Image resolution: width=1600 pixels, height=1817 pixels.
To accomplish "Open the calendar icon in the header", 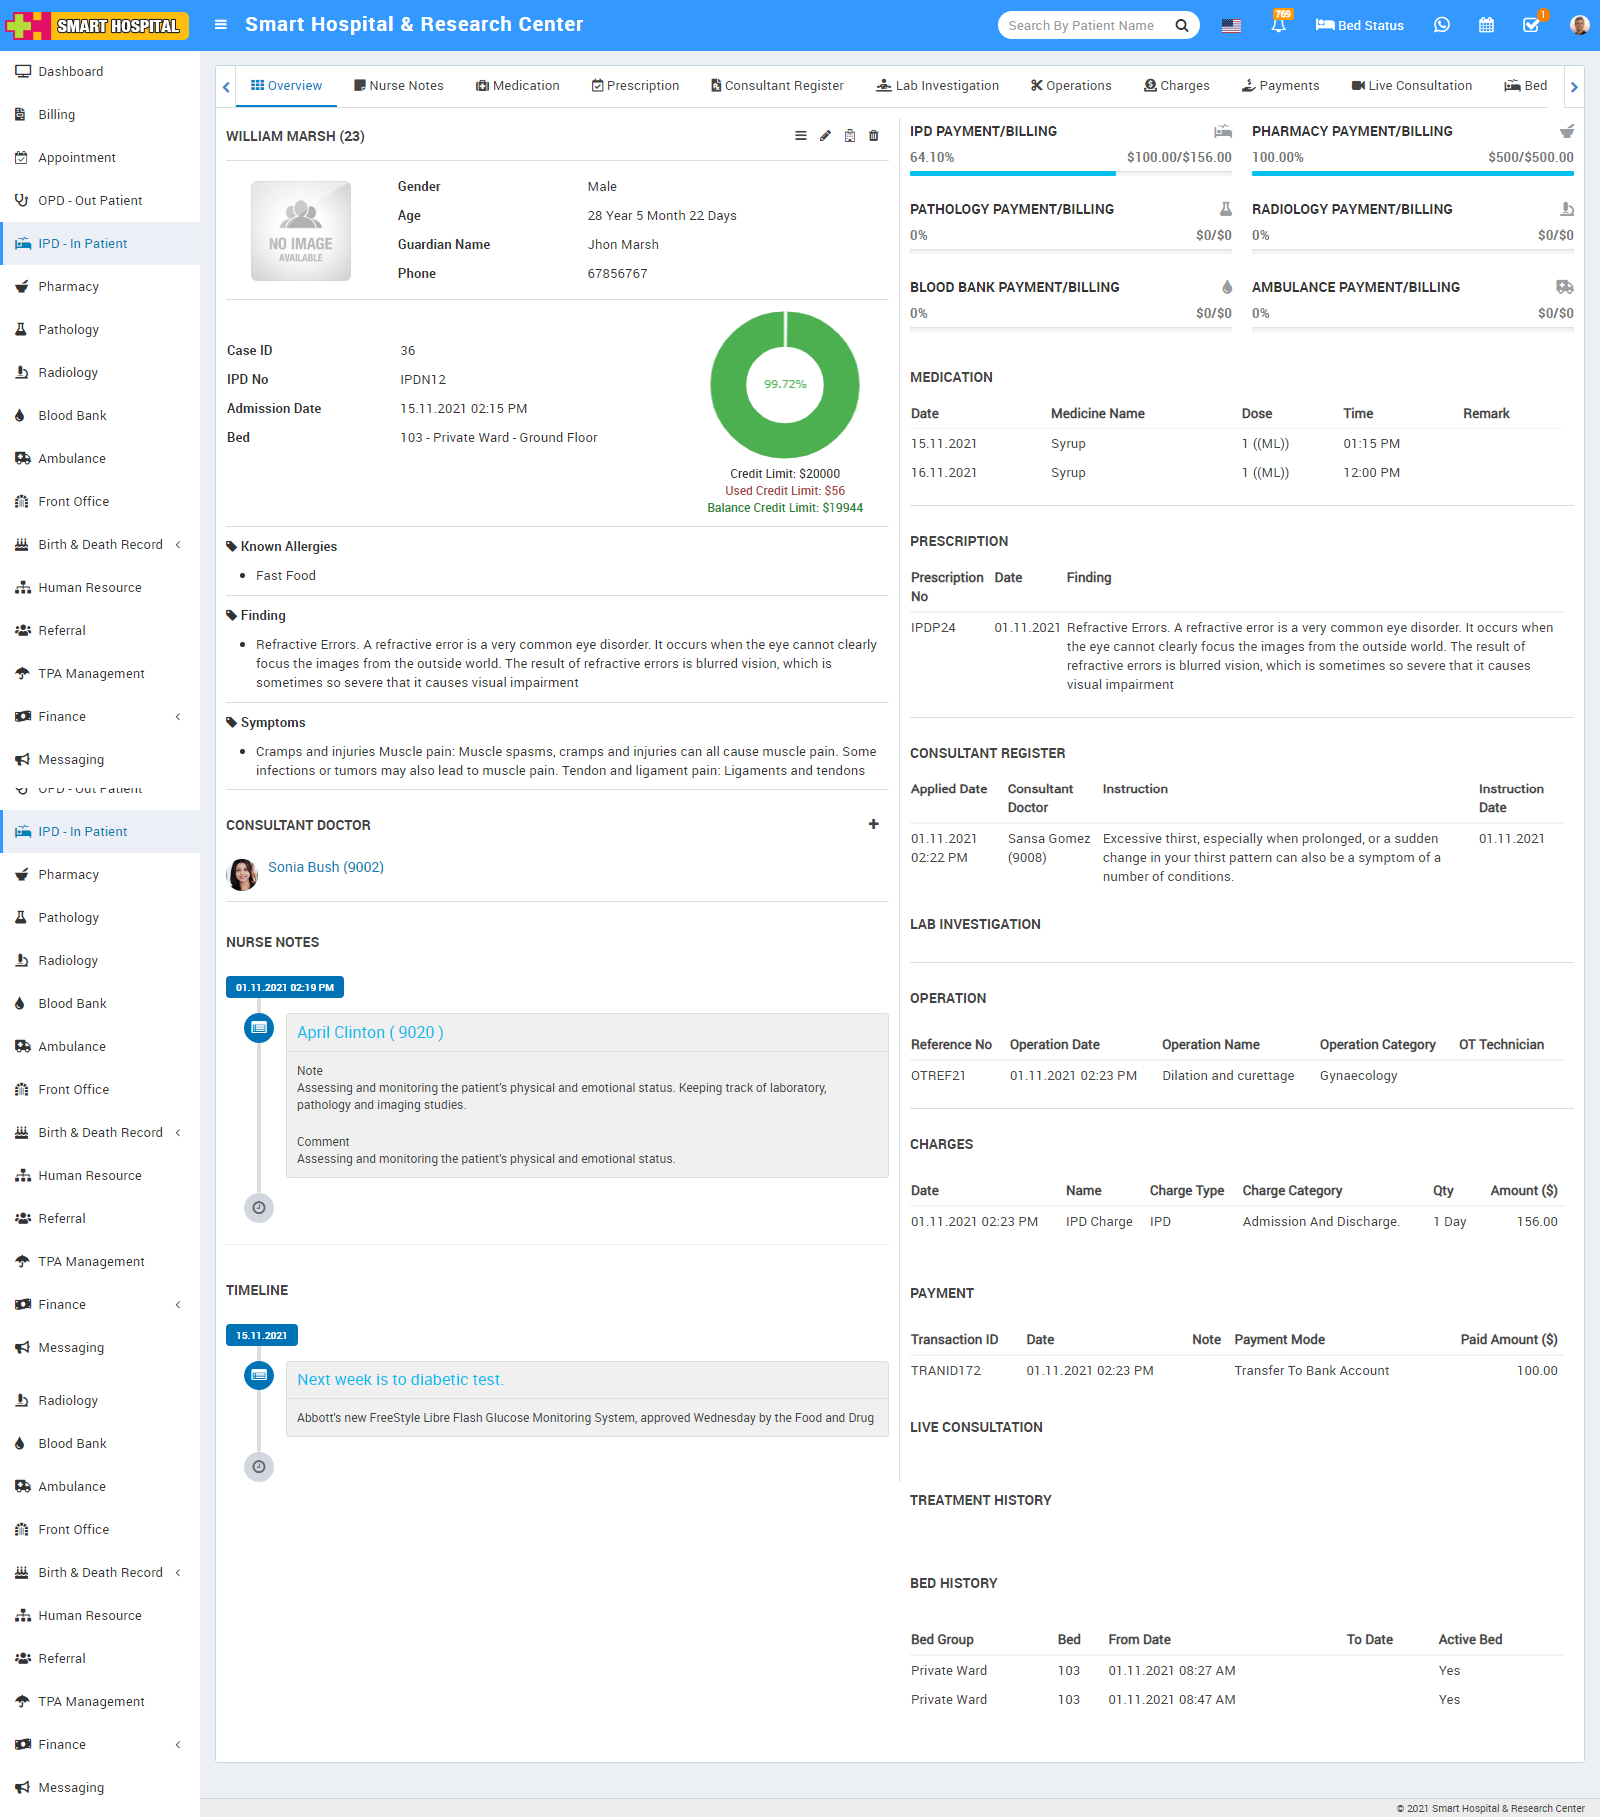I will pyautogui.click(x=1487, y=25).
